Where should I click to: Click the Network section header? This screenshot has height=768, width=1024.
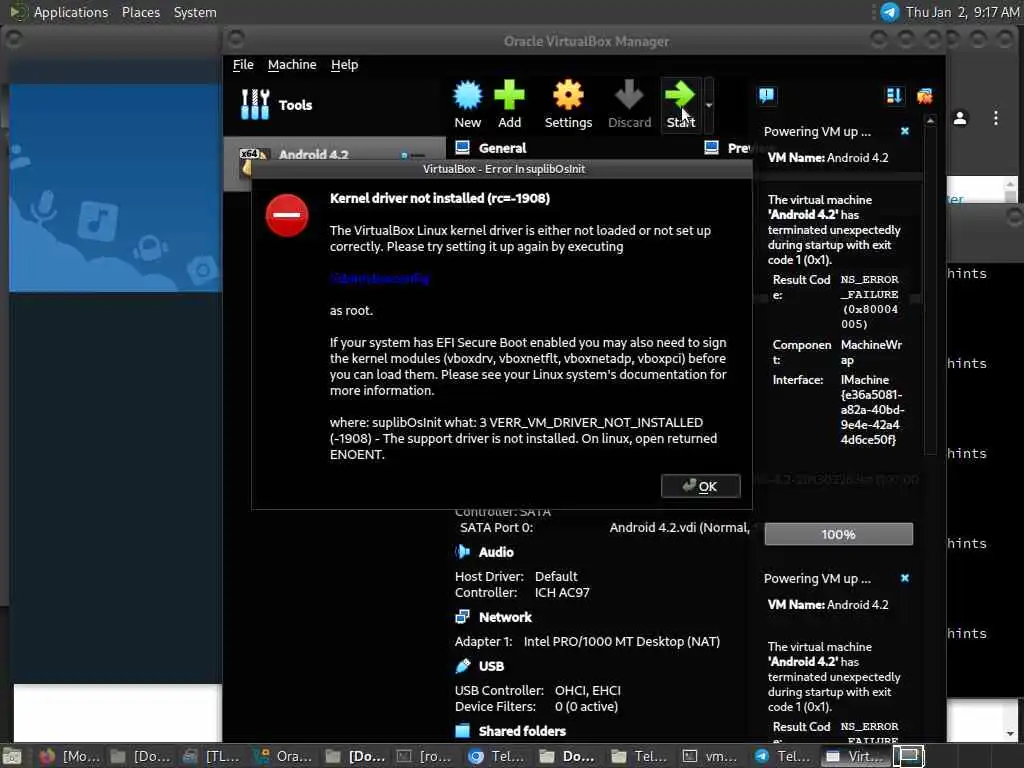(505, 617)
